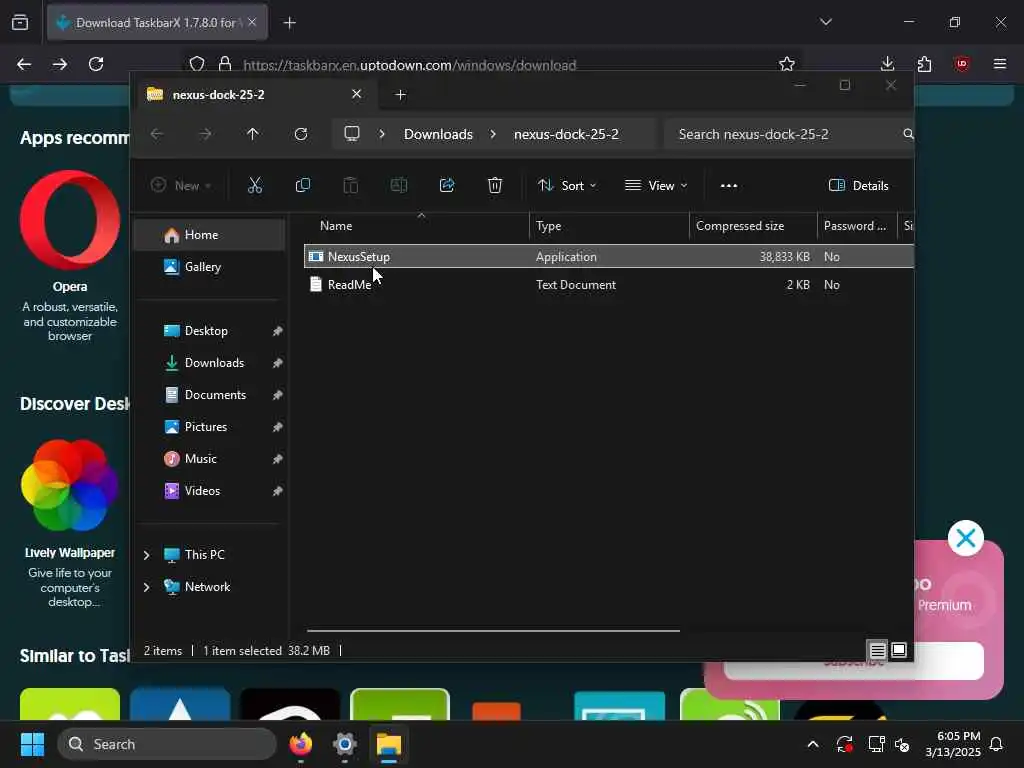
Task: Switch to details list view layout
Action: pyautogui.click(x=877, y=650)
